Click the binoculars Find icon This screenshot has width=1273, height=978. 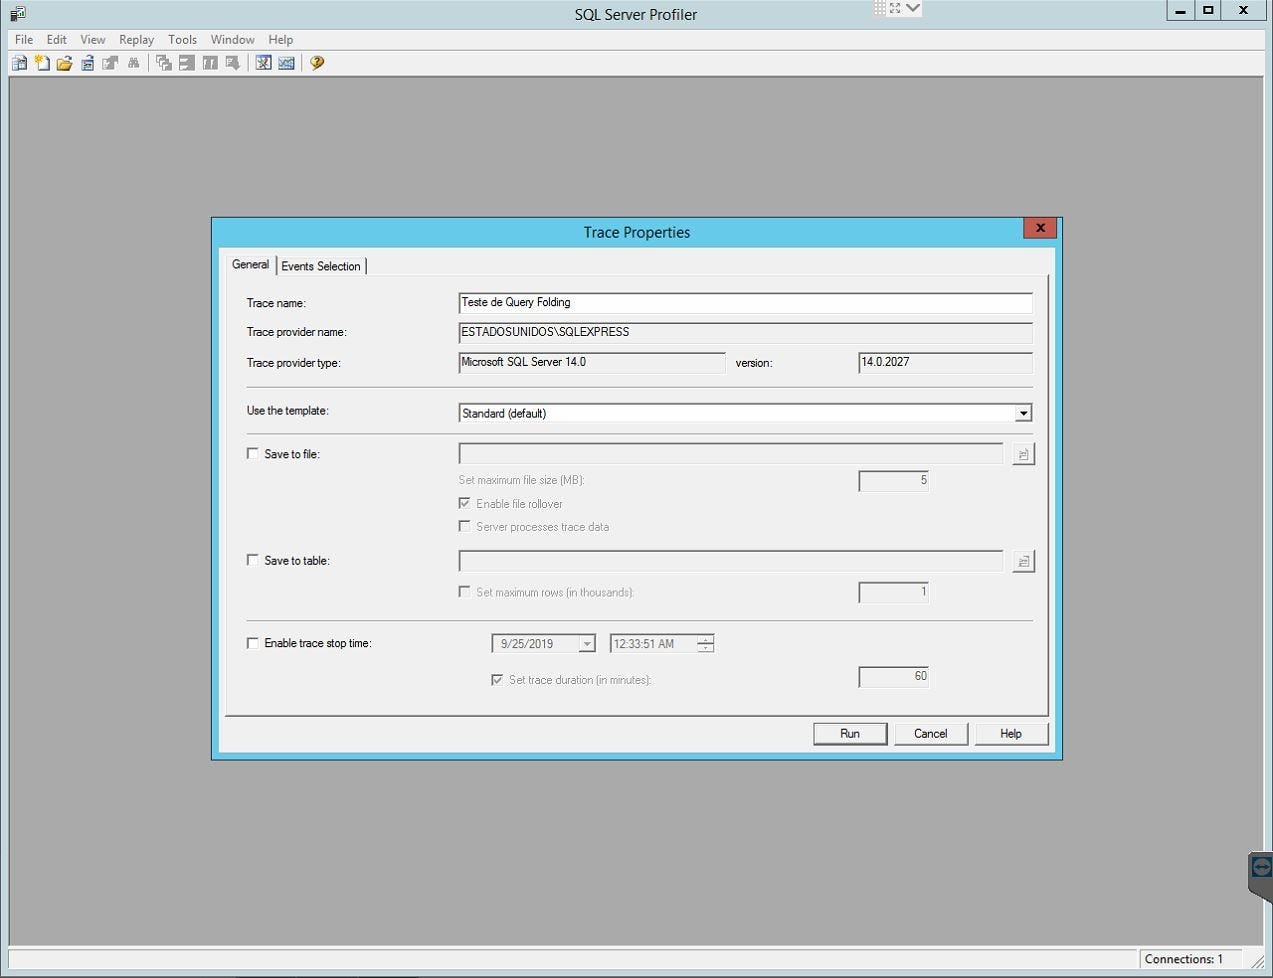coord(133,63)
